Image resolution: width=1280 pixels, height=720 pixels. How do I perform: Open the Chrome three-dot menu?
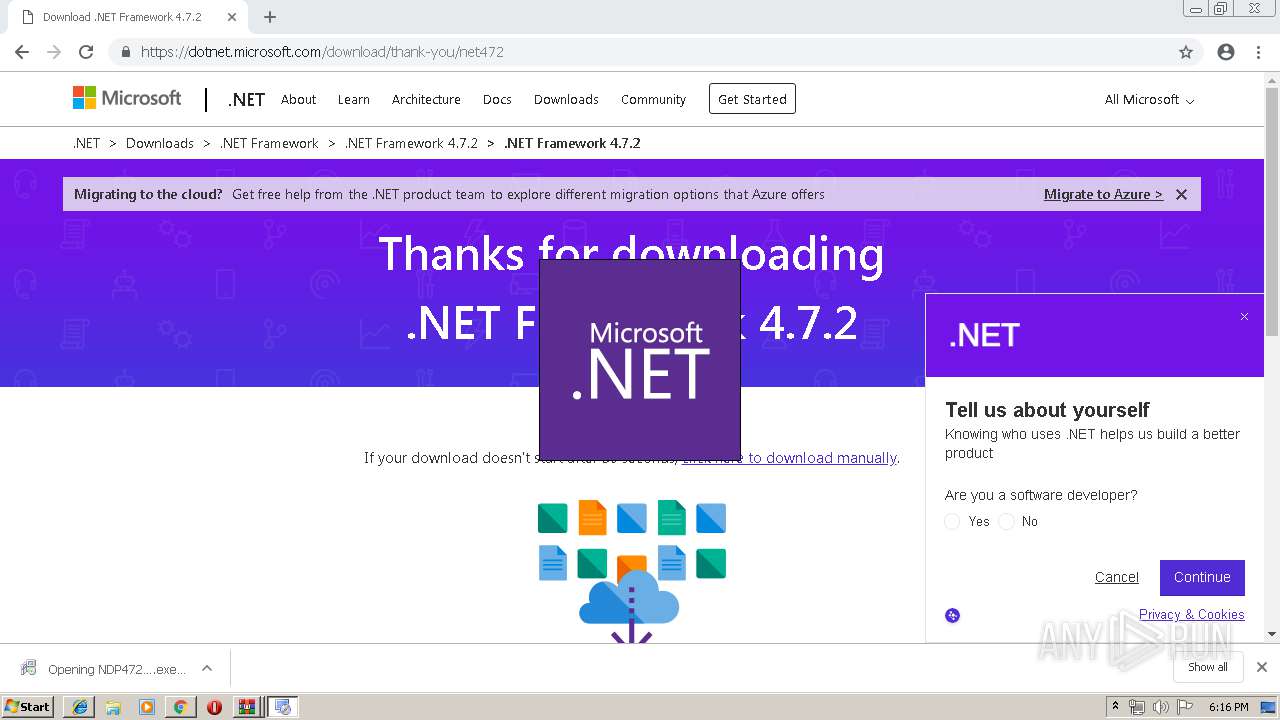pos(1258,52)
